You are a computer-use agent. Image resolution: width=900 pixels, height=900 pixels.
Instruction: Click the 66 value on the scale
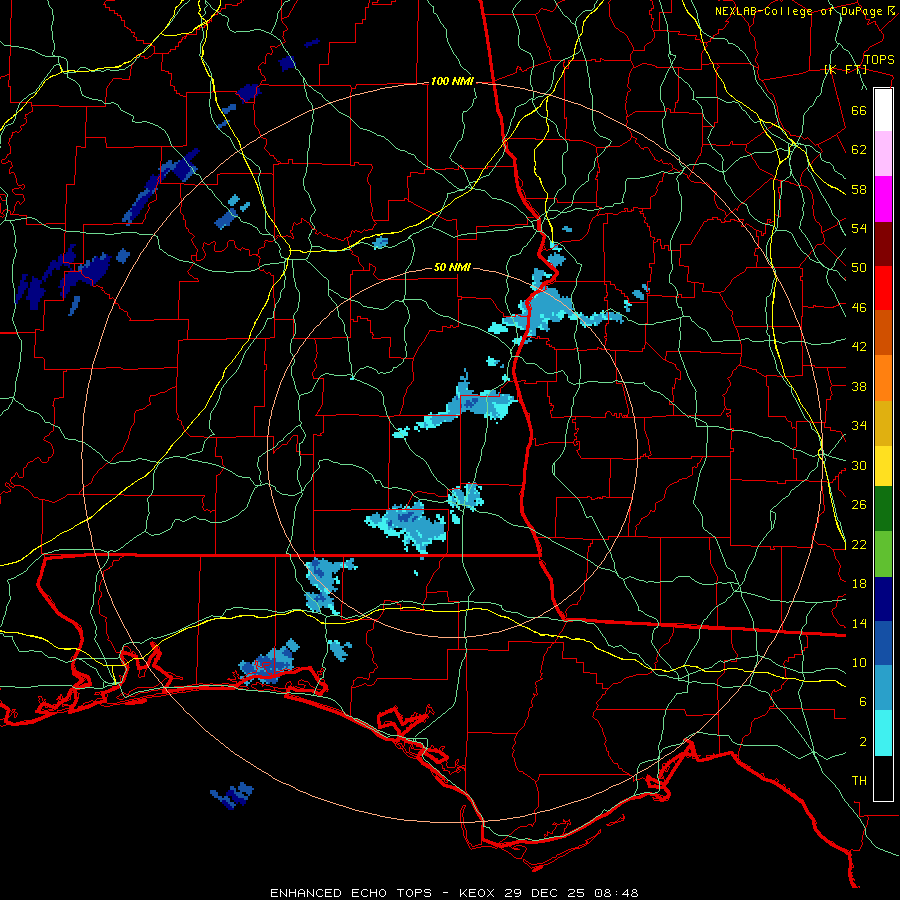click(x=859, y=110)
